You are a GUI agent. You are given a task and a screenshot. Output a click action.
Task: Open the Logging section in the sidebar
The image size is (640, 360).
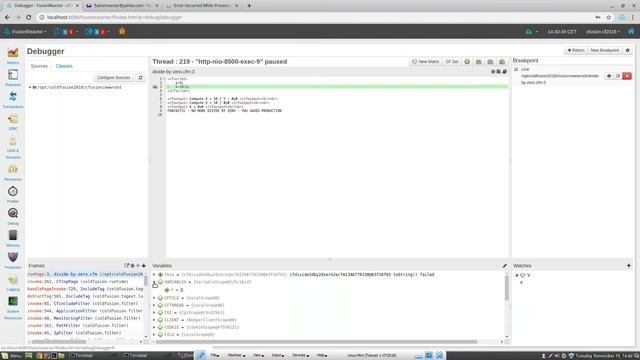click(13, 282)
